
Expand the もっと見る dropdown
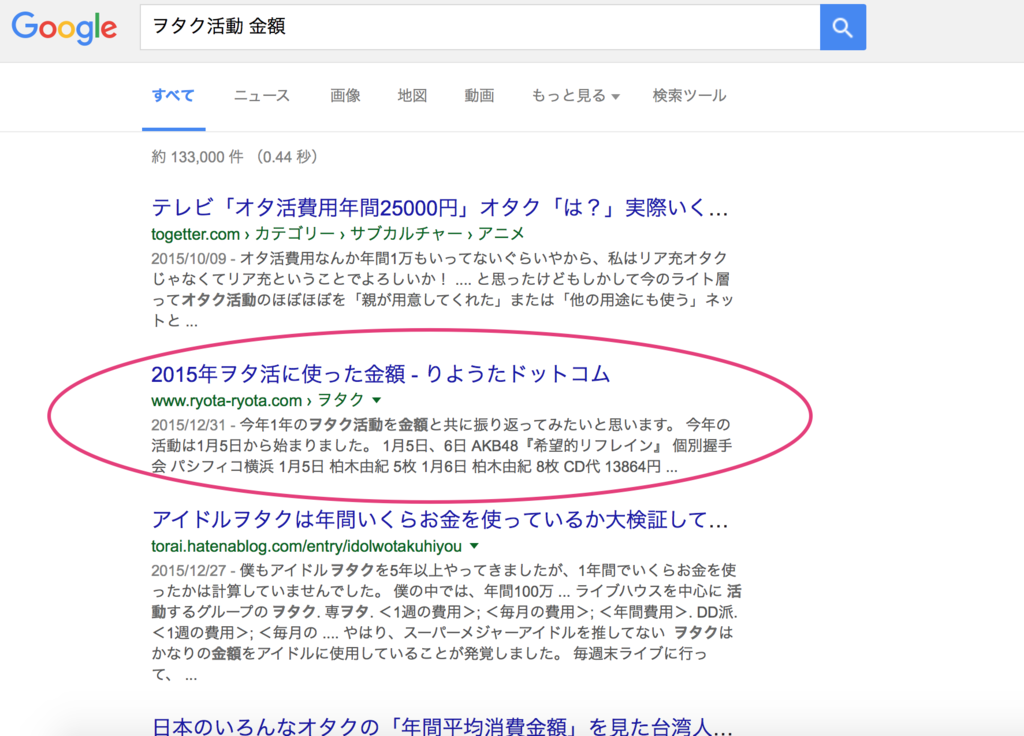575,96
